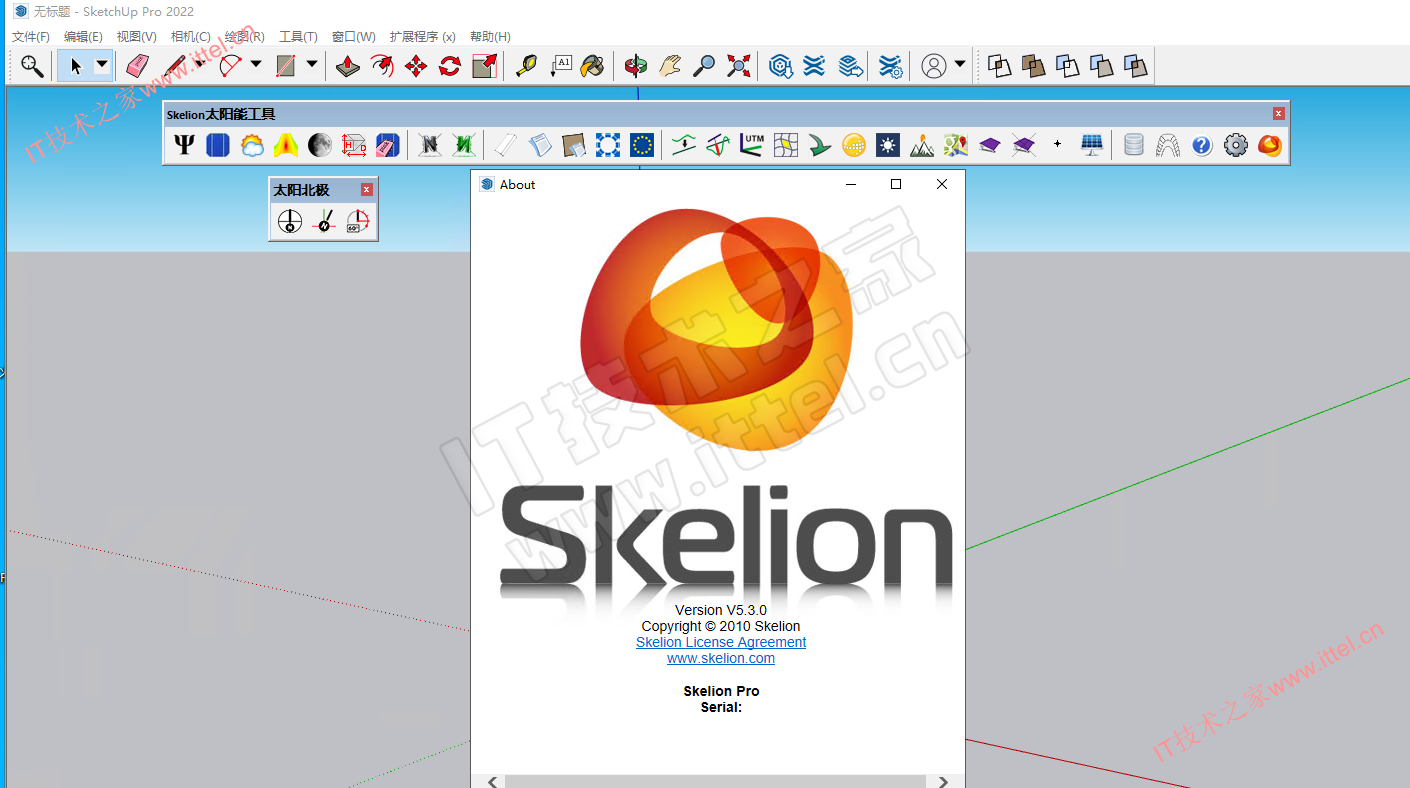The width and height of the screenshot is (1410, 788).
Task: Click the Outer Shell solid tool icon
Action: [999, 66]
